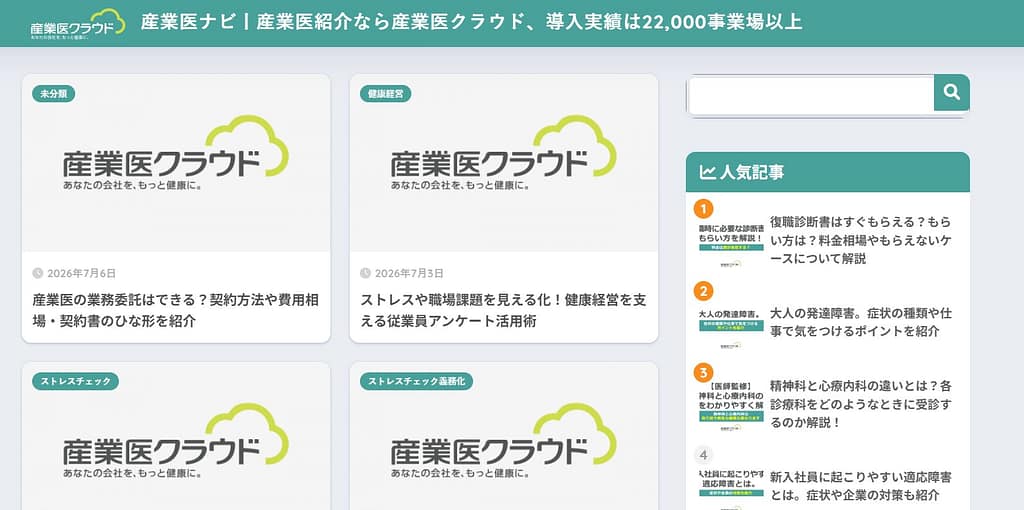Open popular article 大人の発達障害
The height and width of the screenshot is (510, 1024).
[x=861, y=322]
